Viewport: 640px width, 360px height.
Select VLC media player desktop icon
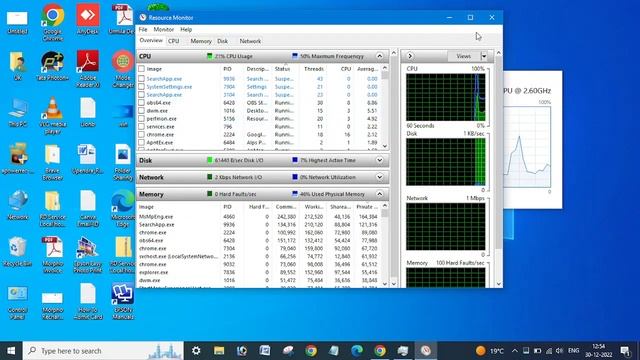point(53,115)
